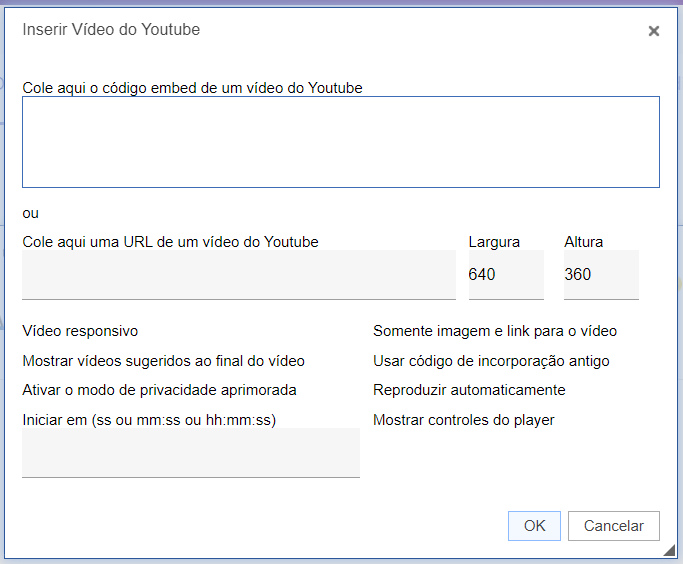
Task: Focus the Iniciar em start time field
Action: click(x=191, y=453)
